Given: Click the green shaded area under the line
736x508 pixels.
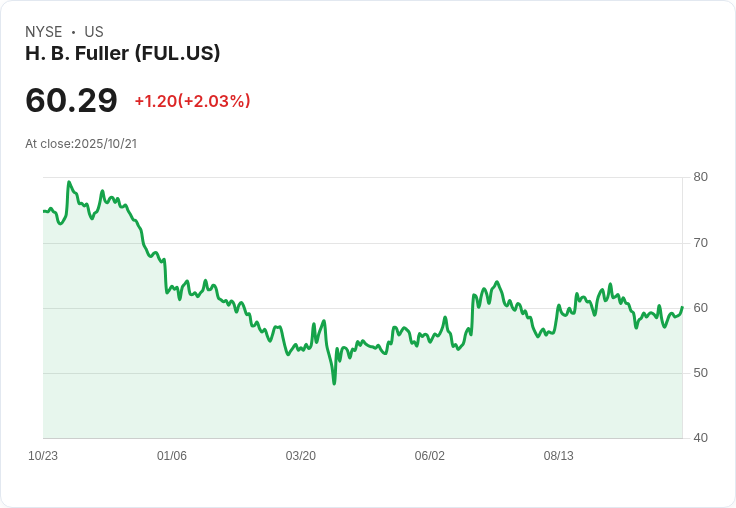Looking at the screenshot, I should tap(362, 404).
